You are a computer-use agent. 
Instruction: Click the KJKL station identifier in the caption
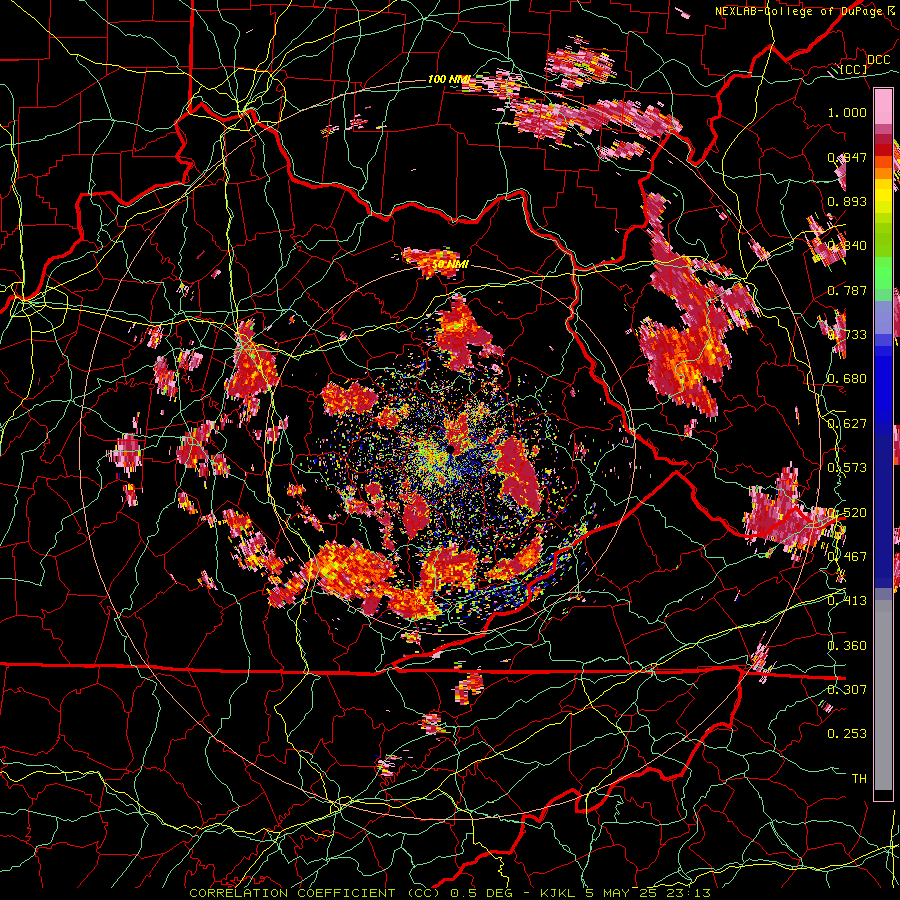[x=560, y=893]
